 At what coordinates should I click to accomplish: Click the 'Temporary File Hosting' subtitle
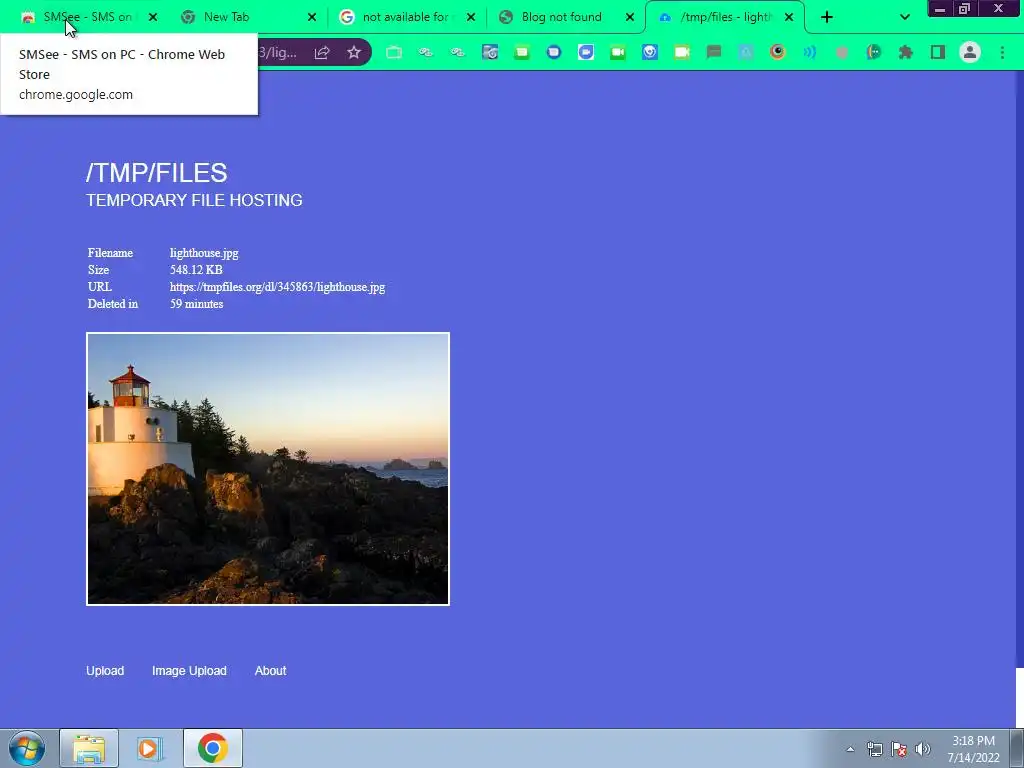194,200
